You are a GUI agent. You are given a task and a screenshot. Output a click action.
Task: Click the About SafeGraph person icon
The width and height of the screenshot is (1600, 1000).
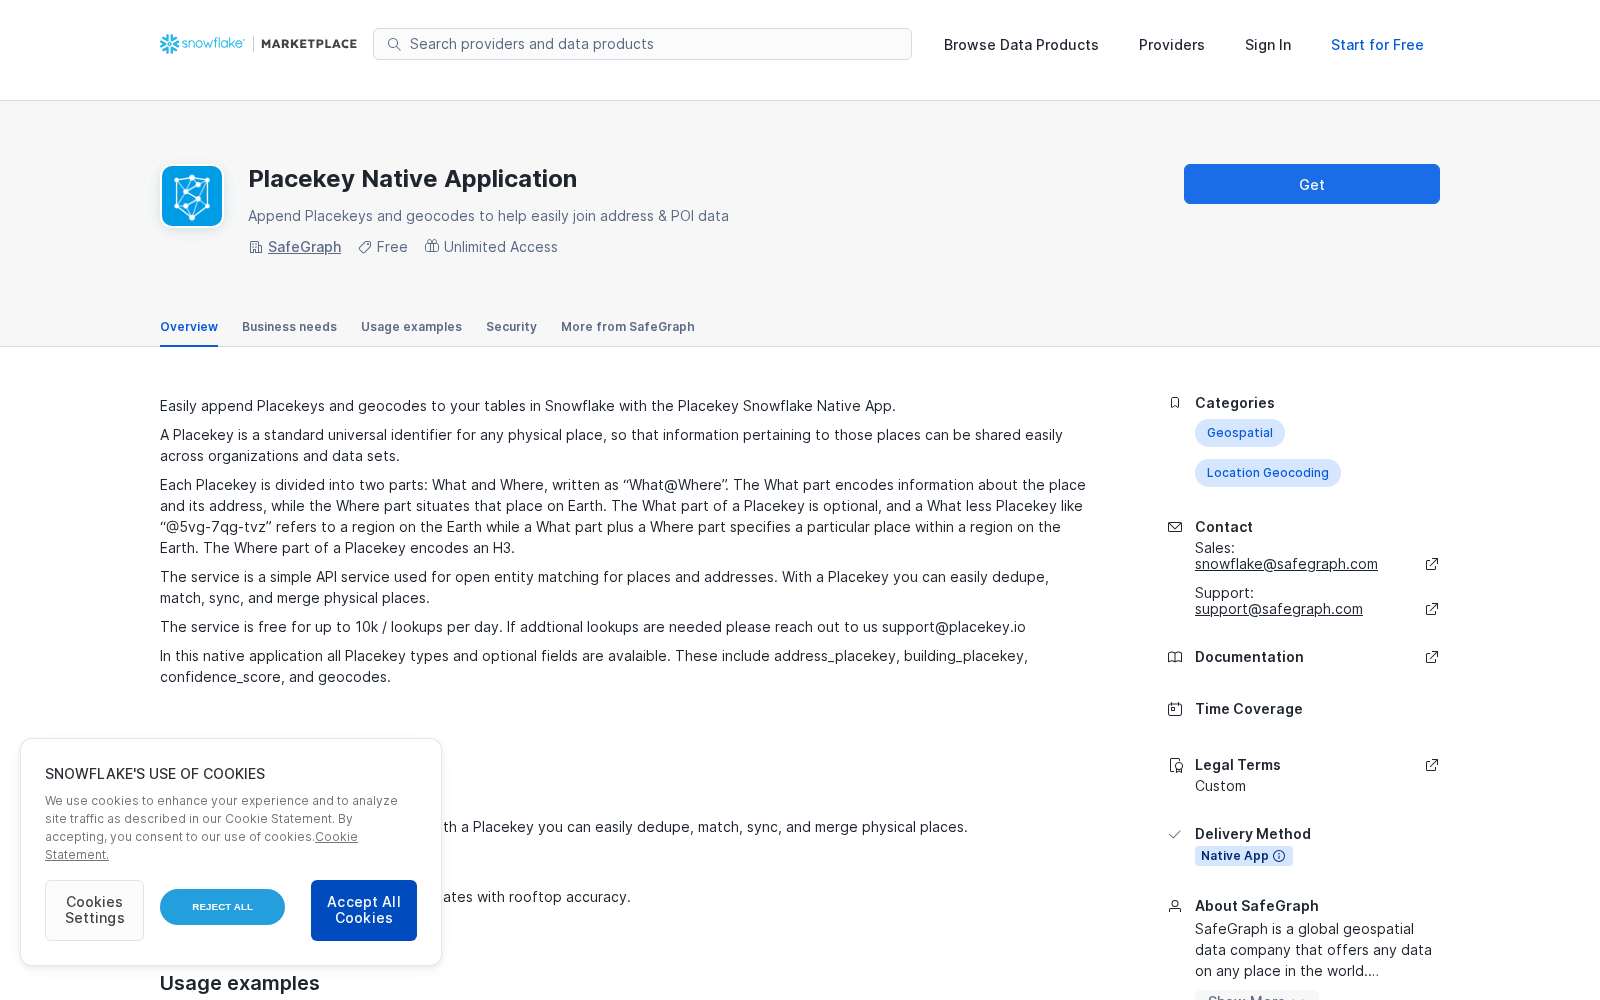1175,906
